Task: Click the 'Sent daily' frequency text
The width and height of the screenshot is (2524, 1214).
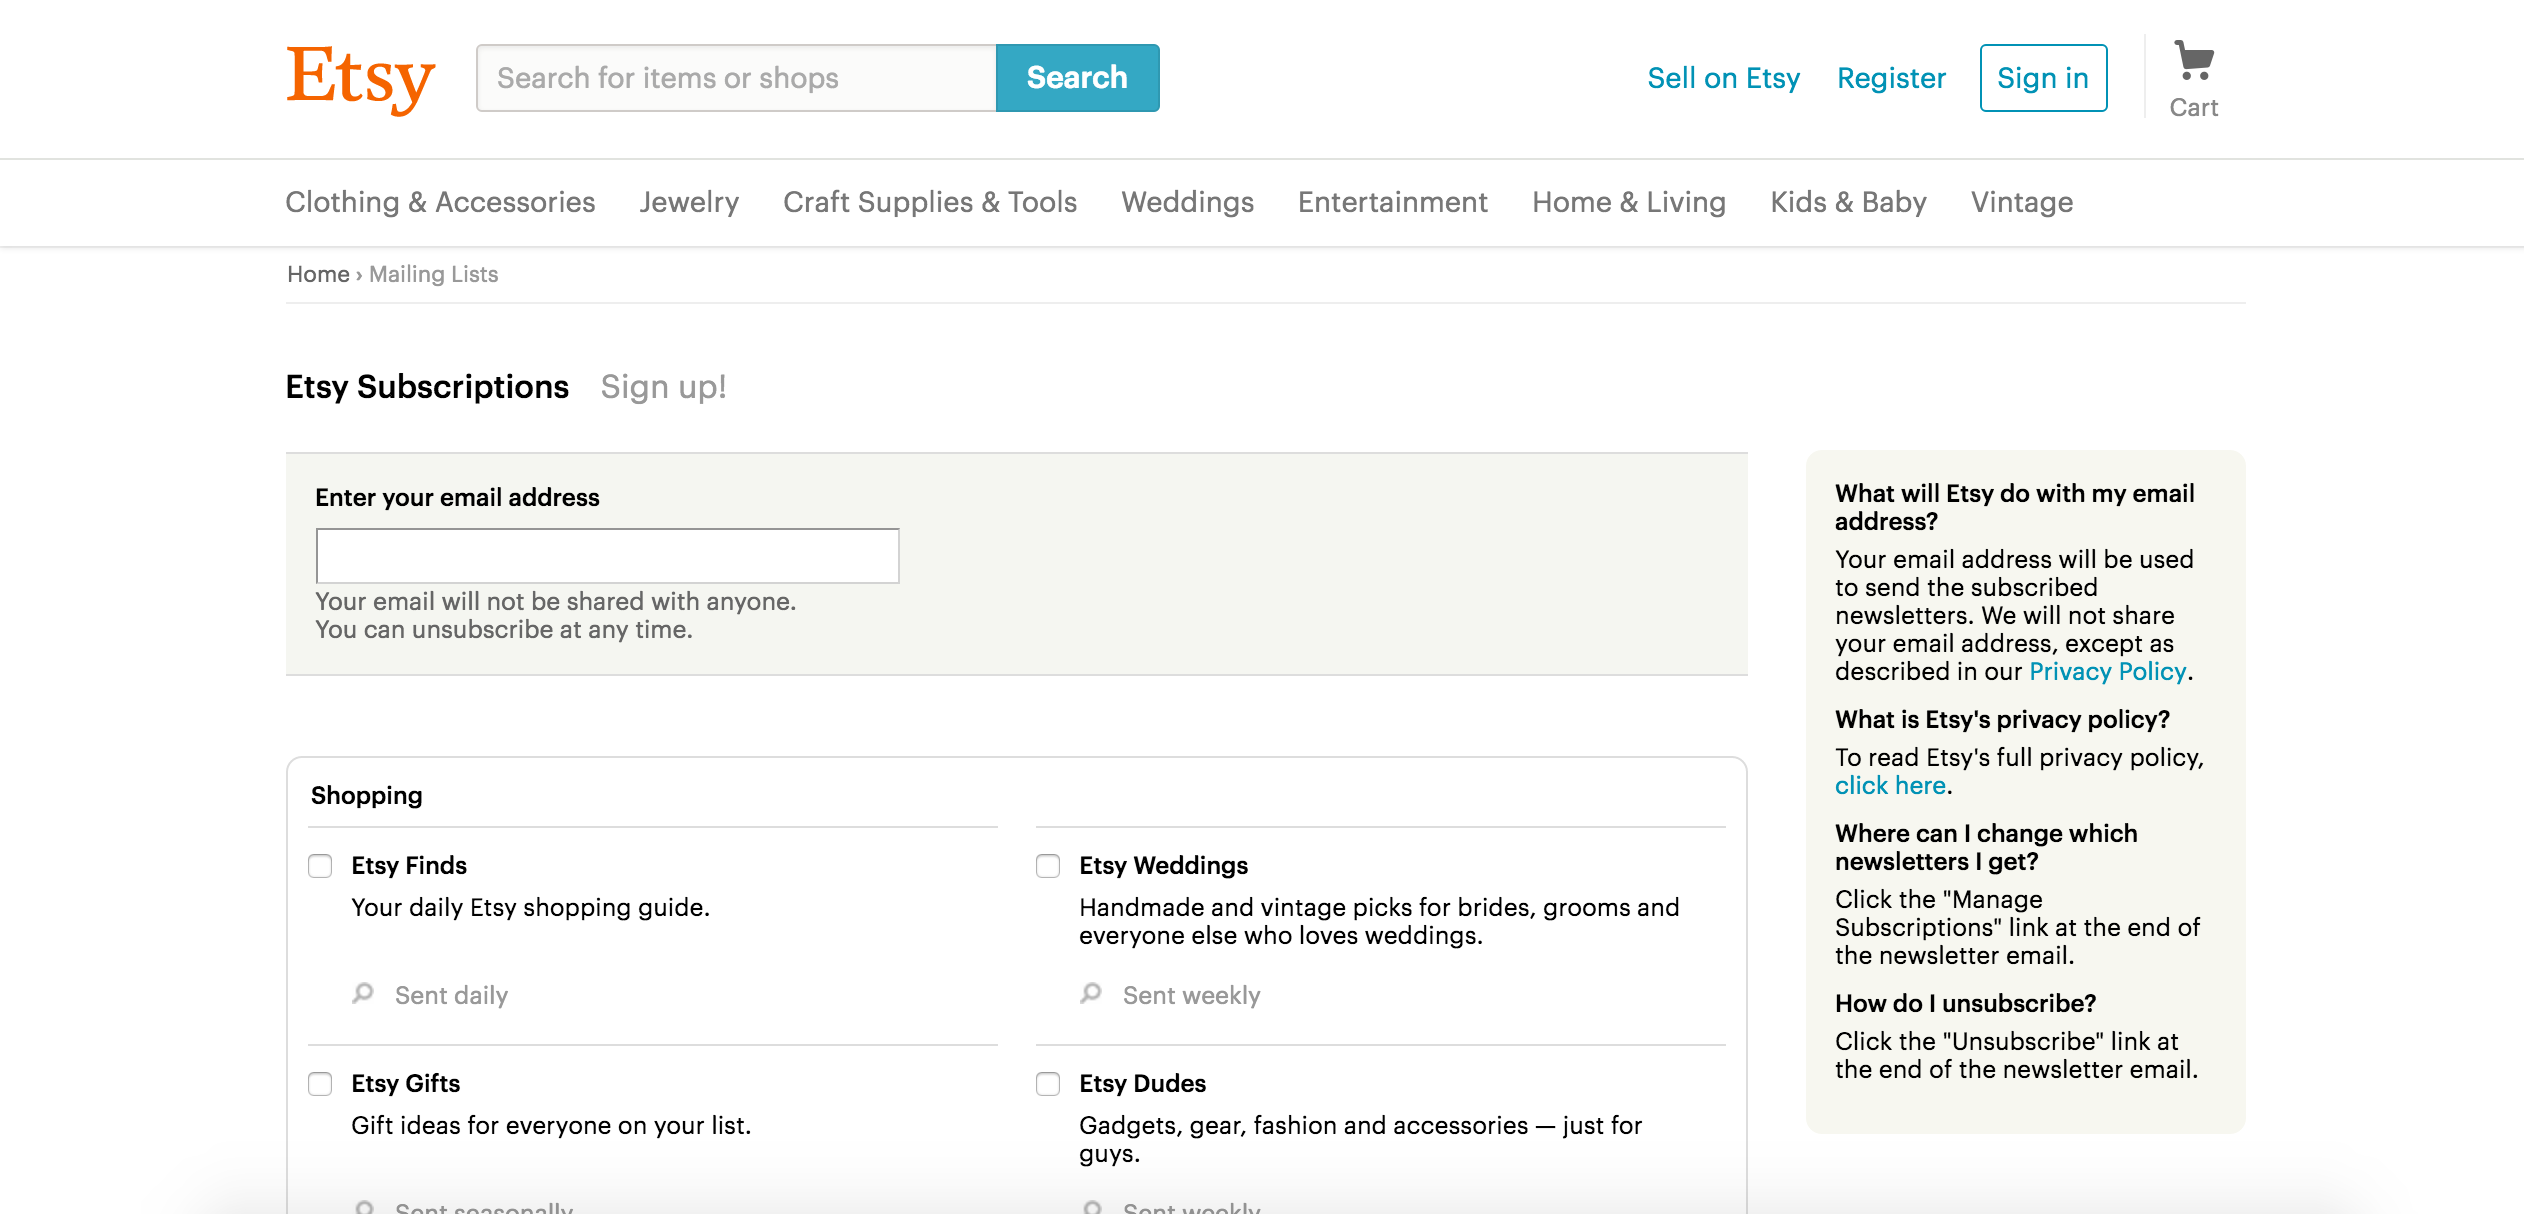Action: tap(451, 995)
